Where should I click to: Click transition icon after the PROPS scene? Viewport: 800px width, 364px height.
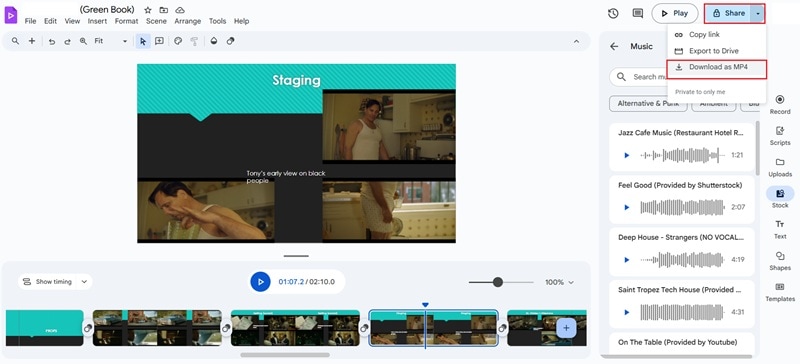88,329
